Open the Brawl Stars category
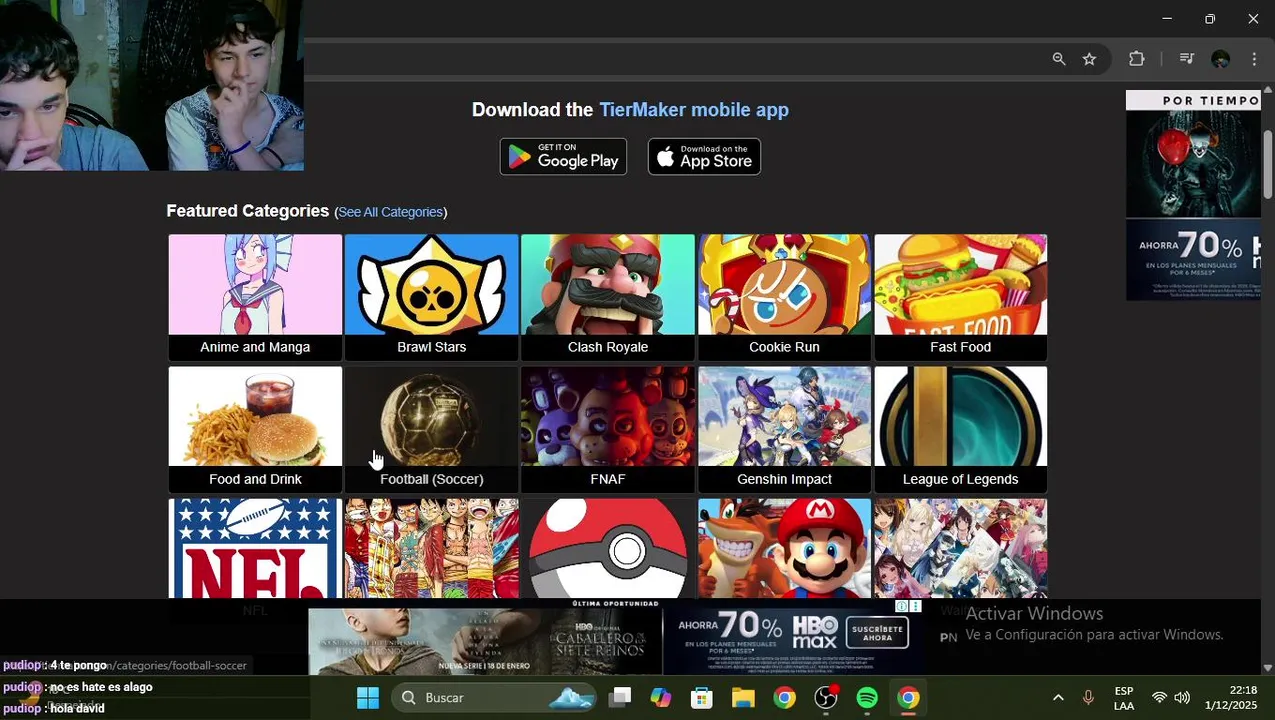Viewport: 1275px width, 720px height. (x=431, y=297)
